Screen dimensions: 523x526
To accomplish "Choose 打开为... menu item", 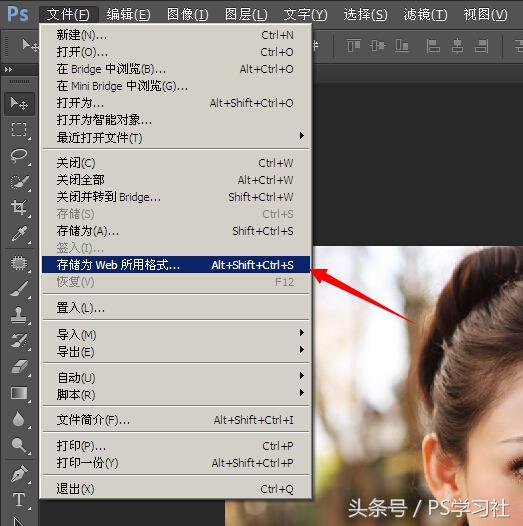I will tap(176, 103).
